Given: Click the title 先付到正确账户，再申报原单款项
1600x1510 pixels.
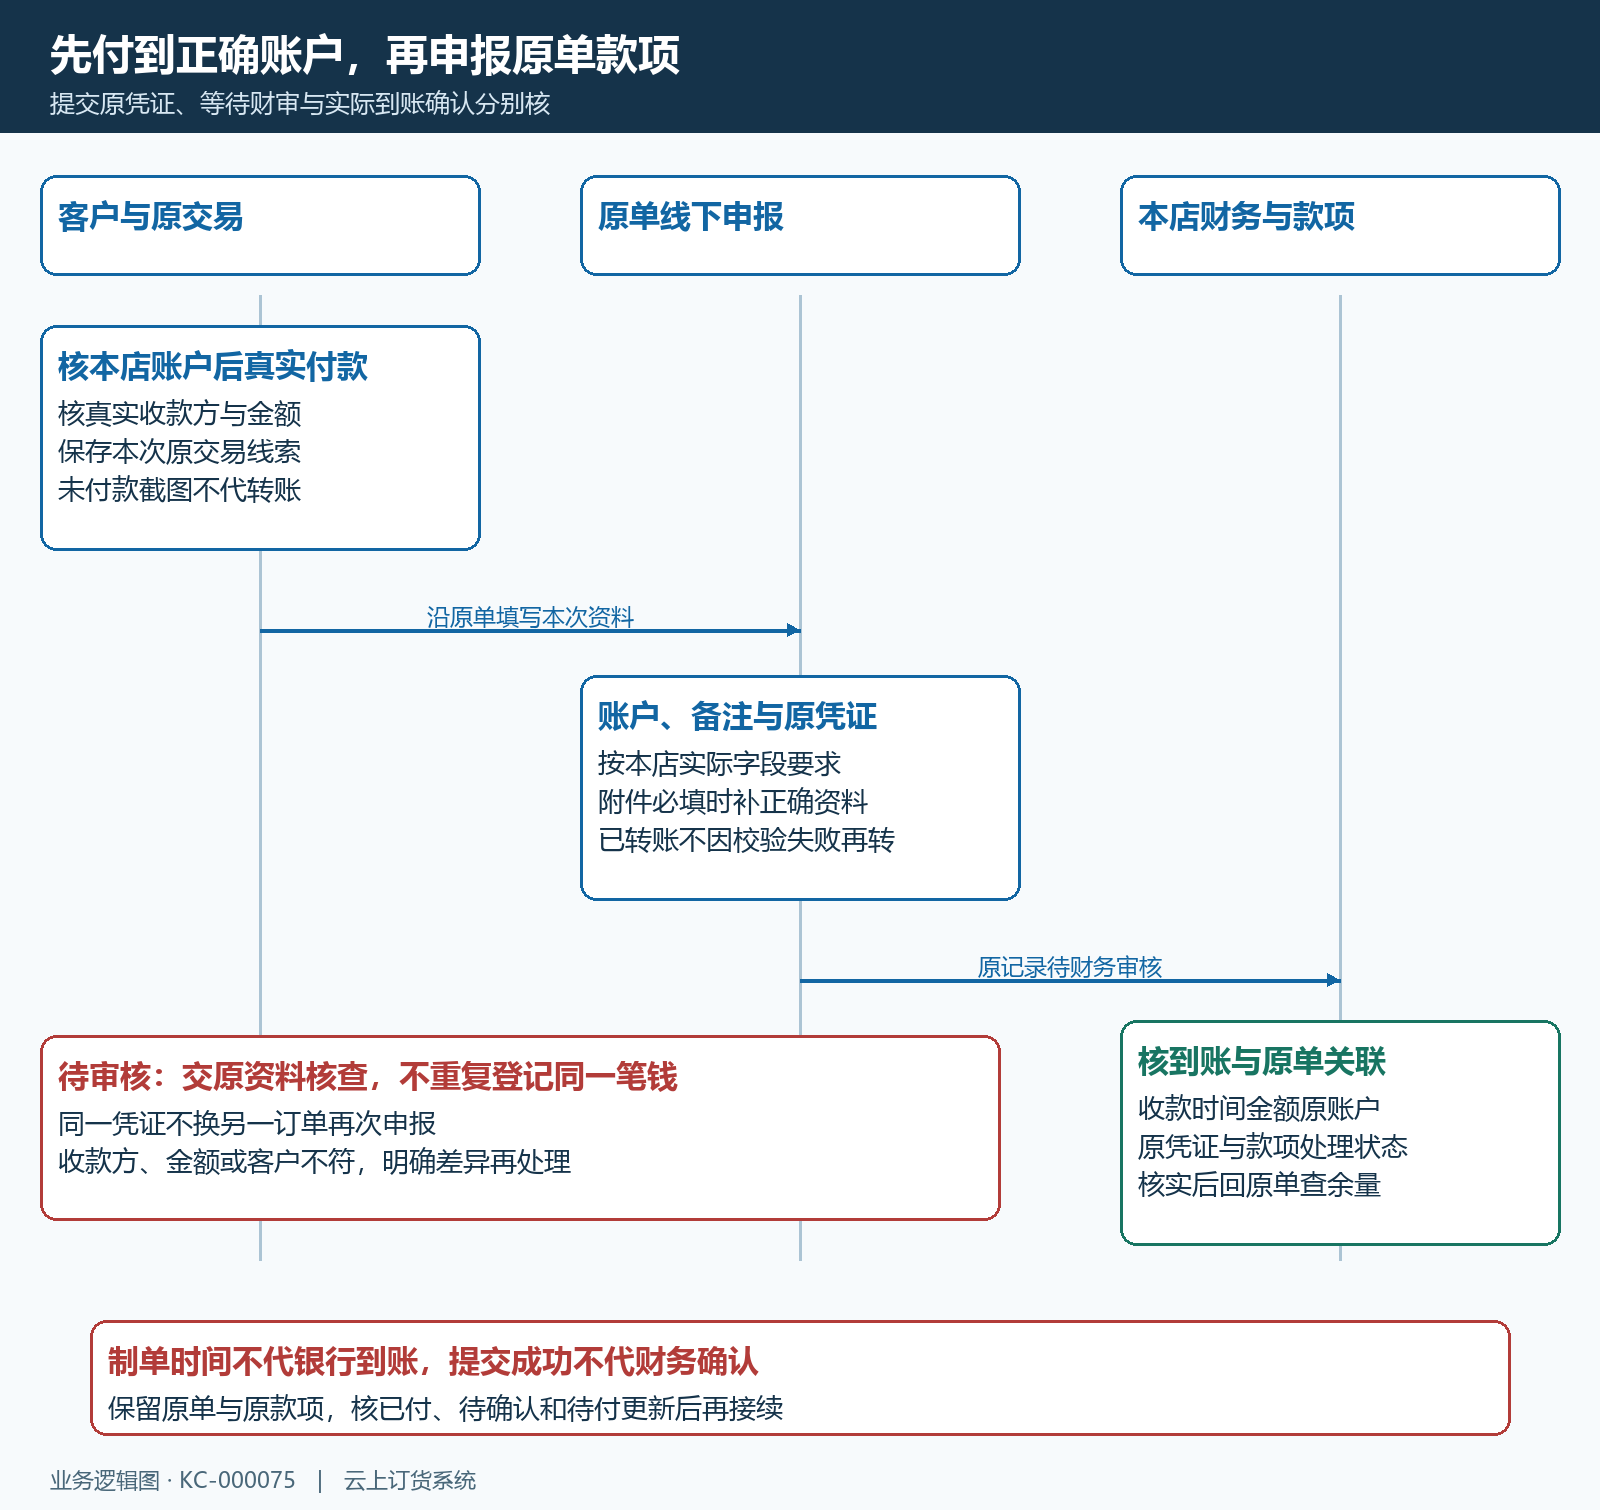Looking at the screenshot, I should click(365, 55).
